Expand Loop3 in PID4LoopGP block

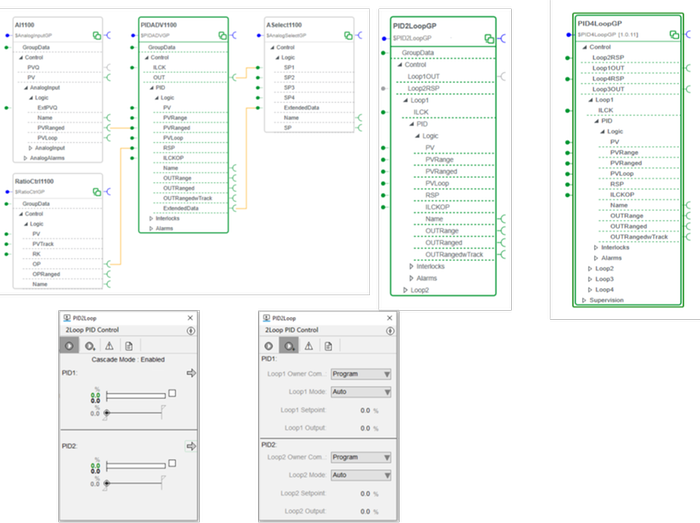tap(590, 279)
